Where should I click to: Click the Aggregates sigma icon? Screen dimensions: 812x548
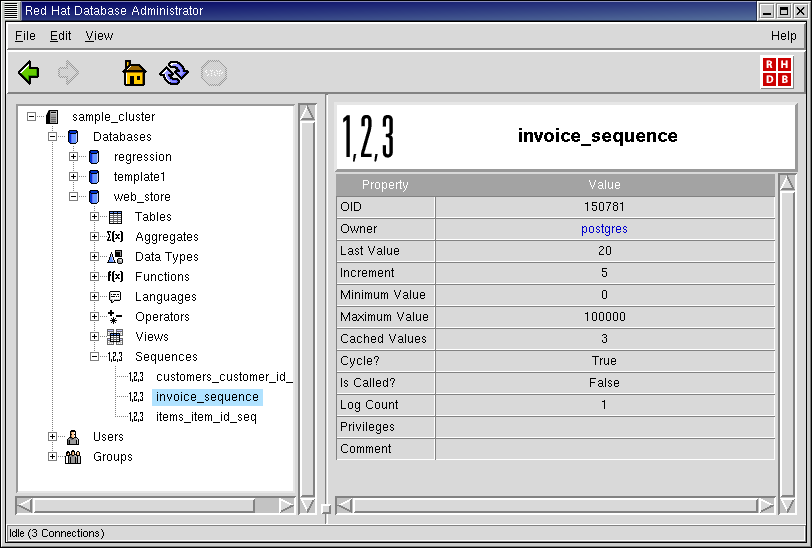115,237
